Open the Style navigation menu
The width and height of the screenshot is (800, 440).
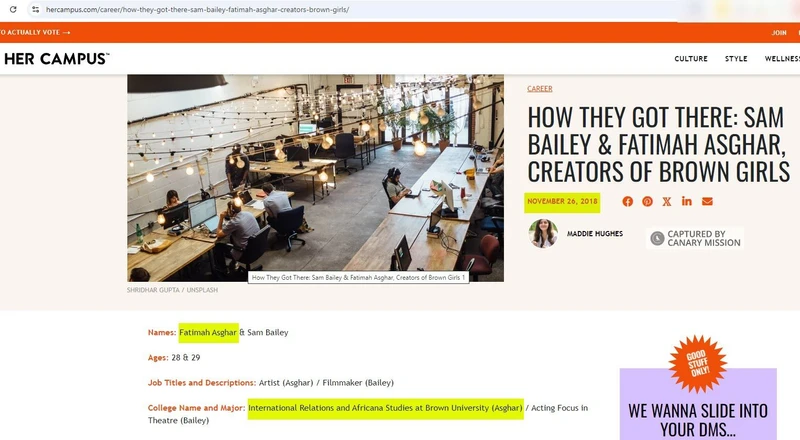(736, 59)
